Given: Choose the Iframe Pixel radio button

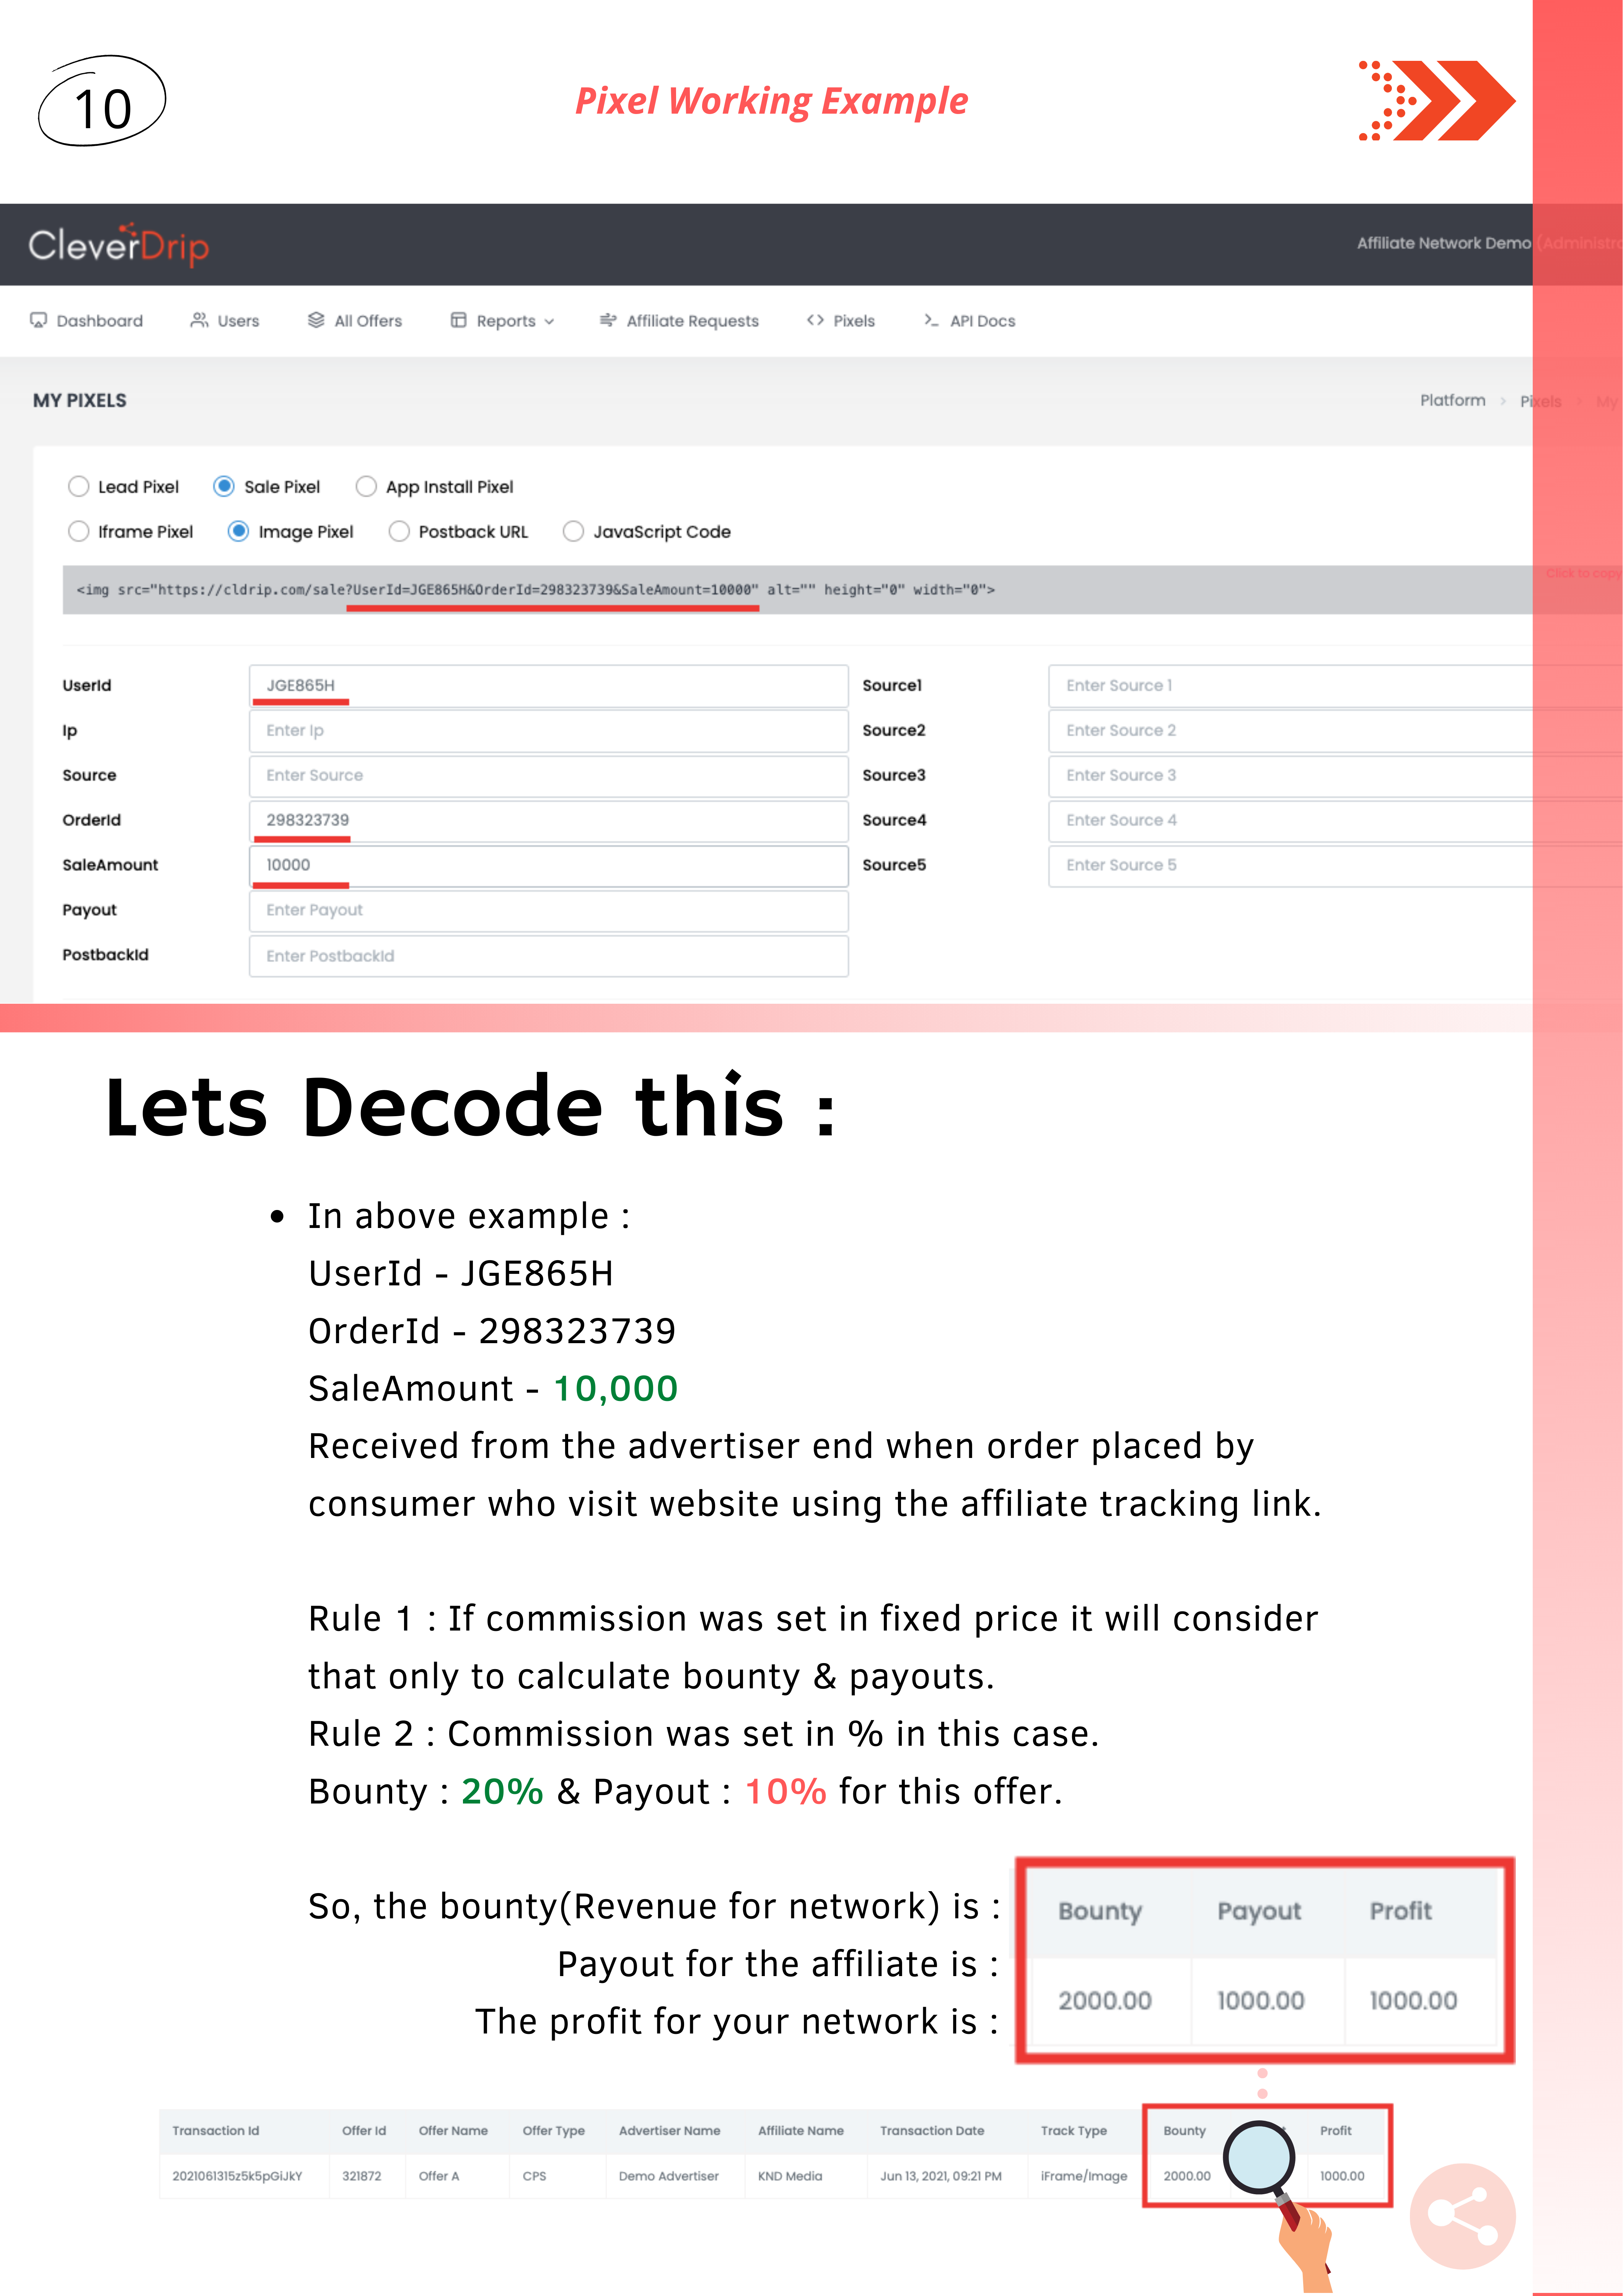Looking at the screenshot, I should (x=78, y=532).
